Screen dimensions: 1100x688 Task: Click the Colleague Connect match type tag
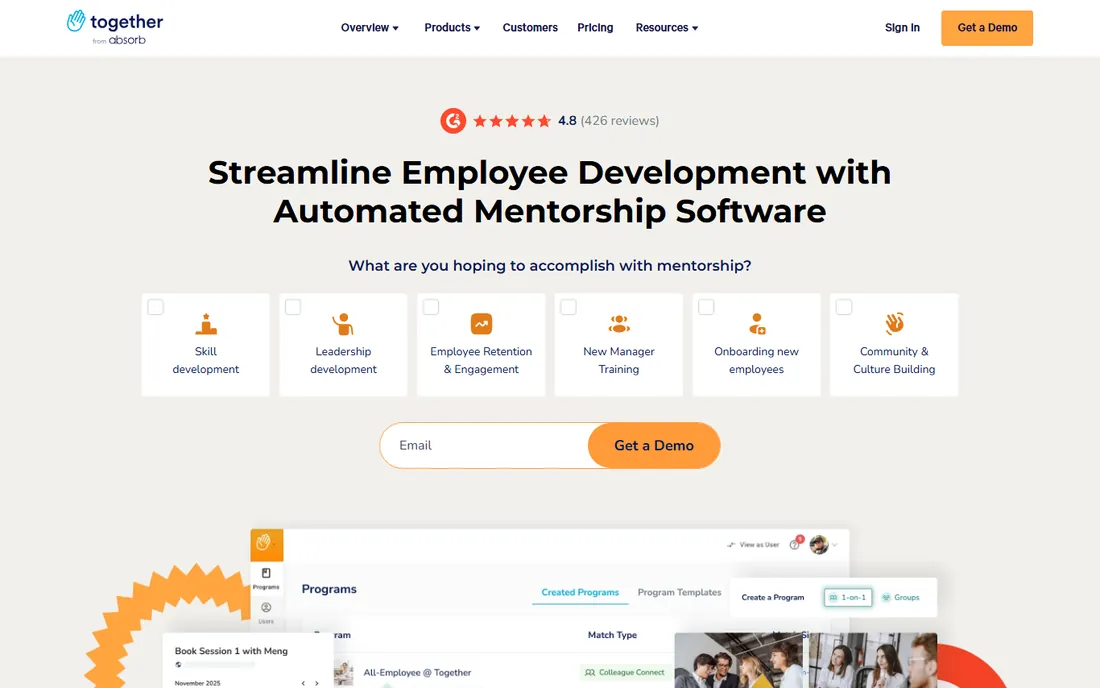click(624, 673)
